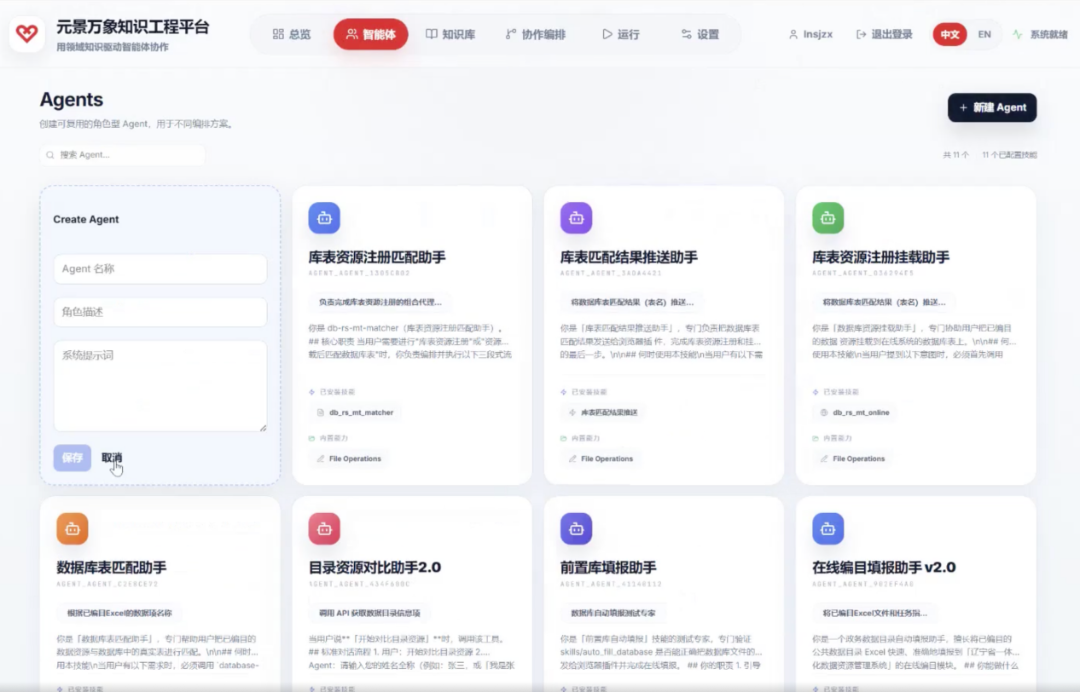Click the db_rs_mt_matcher skill tag
The image size is (1080, 692).
tap(355, 412)
